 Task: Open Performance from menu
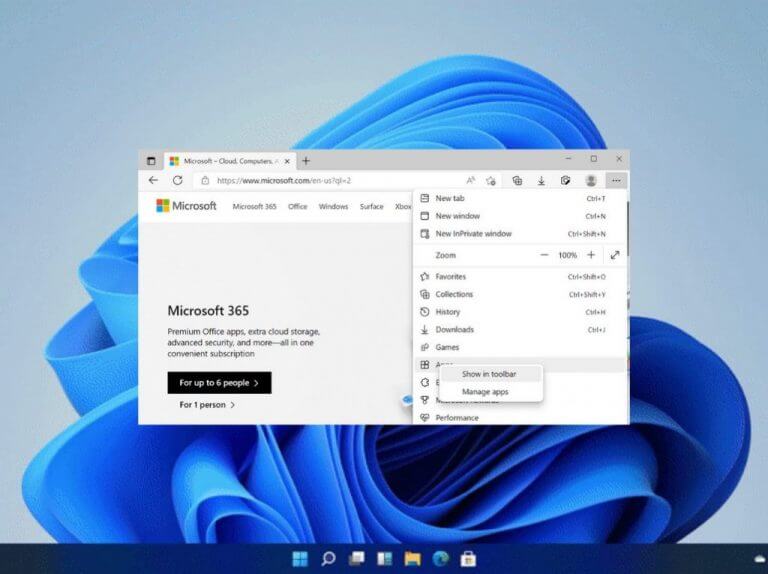point(520,418)
